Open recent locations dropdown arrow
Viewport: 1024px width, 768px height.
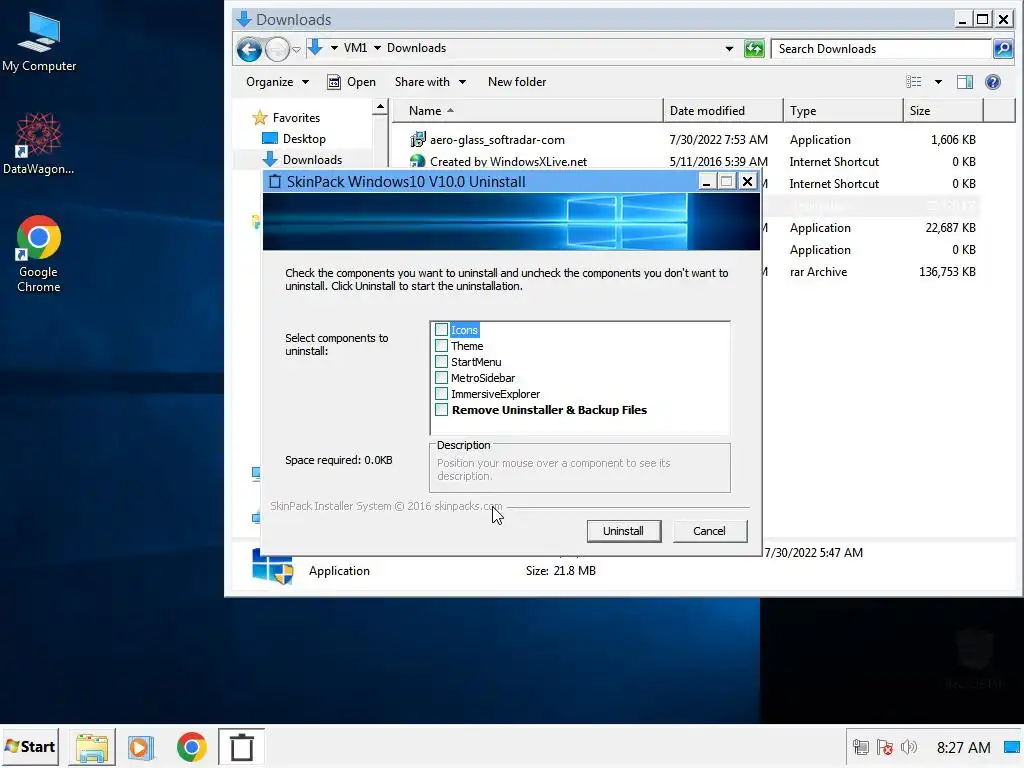click(296, 50)
